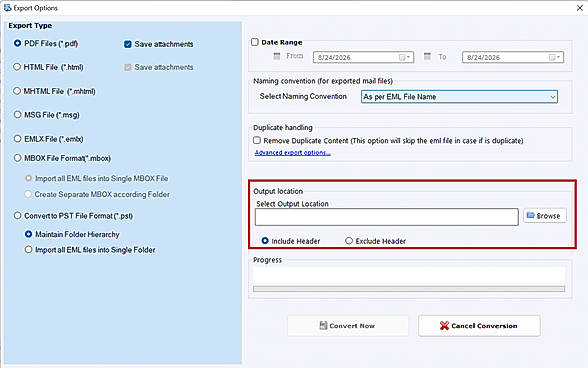Select HTML File (*.html) export type
The image size is (588, 368).
click(x=17, y=67)
